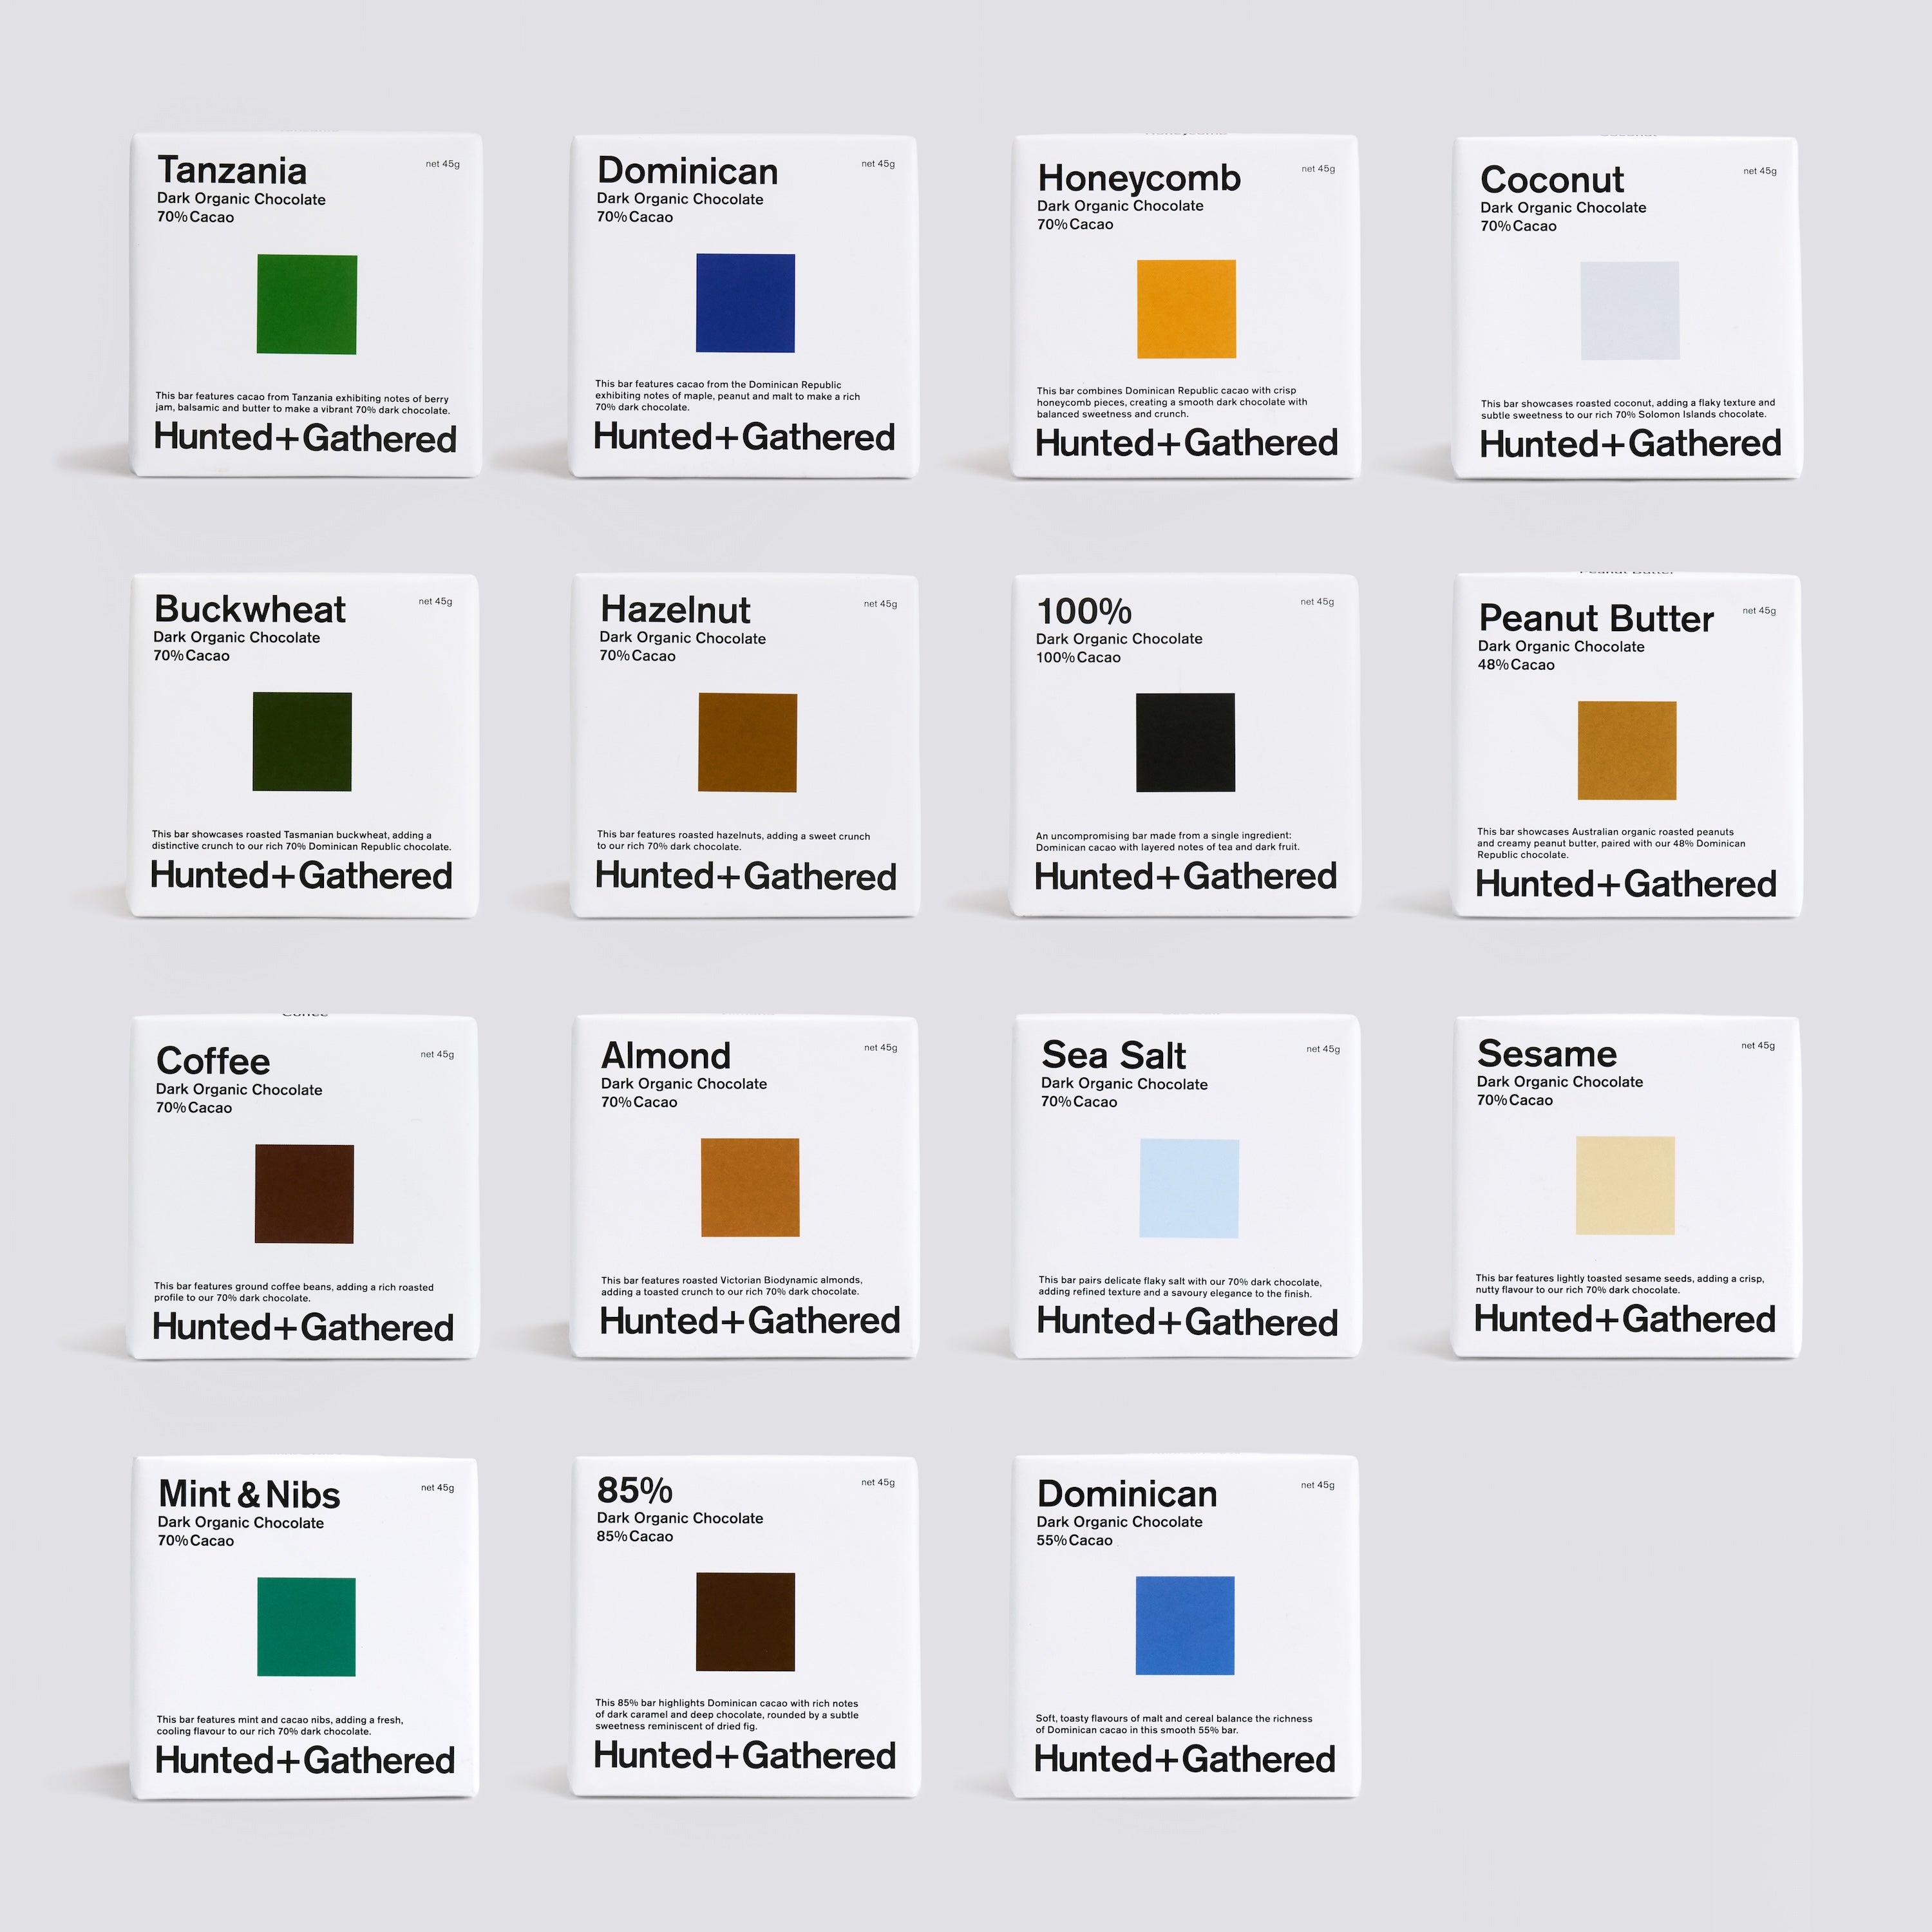
Task: Click the Coconut description mentioning Solomon Islands chocolate
Action: click(1628, 409)
